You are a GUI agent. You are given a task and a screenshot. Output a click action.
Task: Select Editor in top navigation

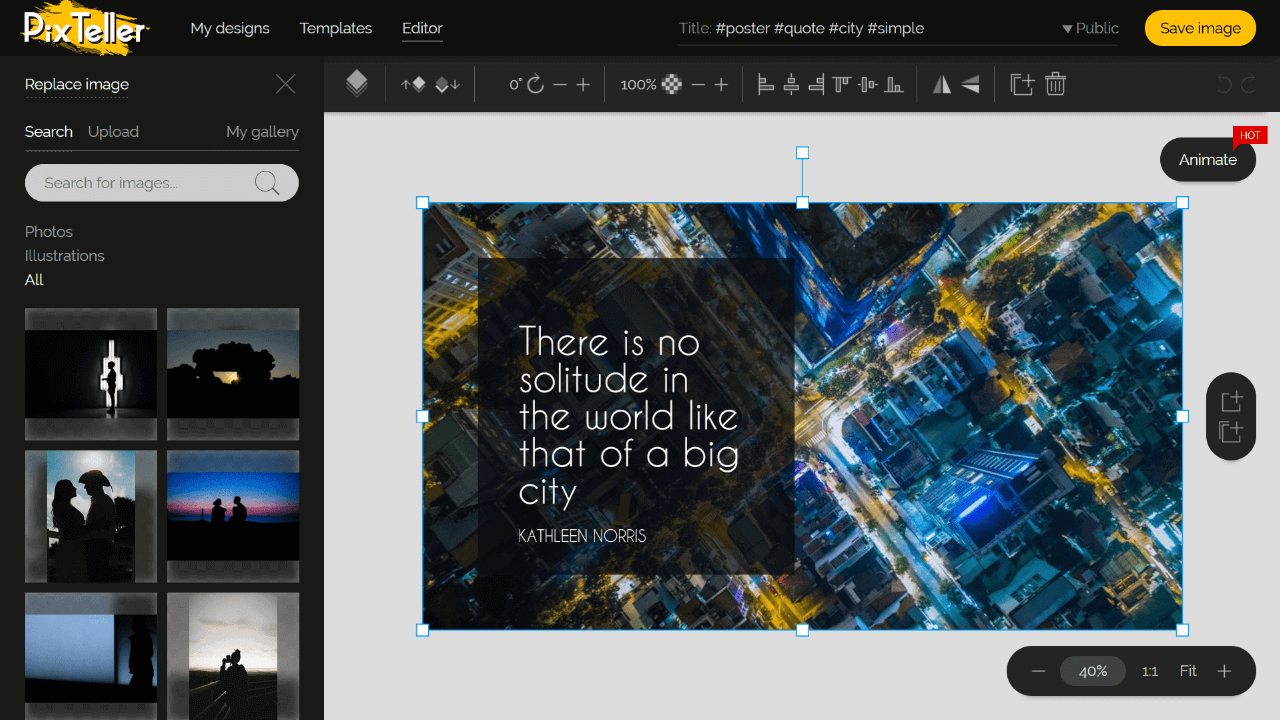[422, 28]
